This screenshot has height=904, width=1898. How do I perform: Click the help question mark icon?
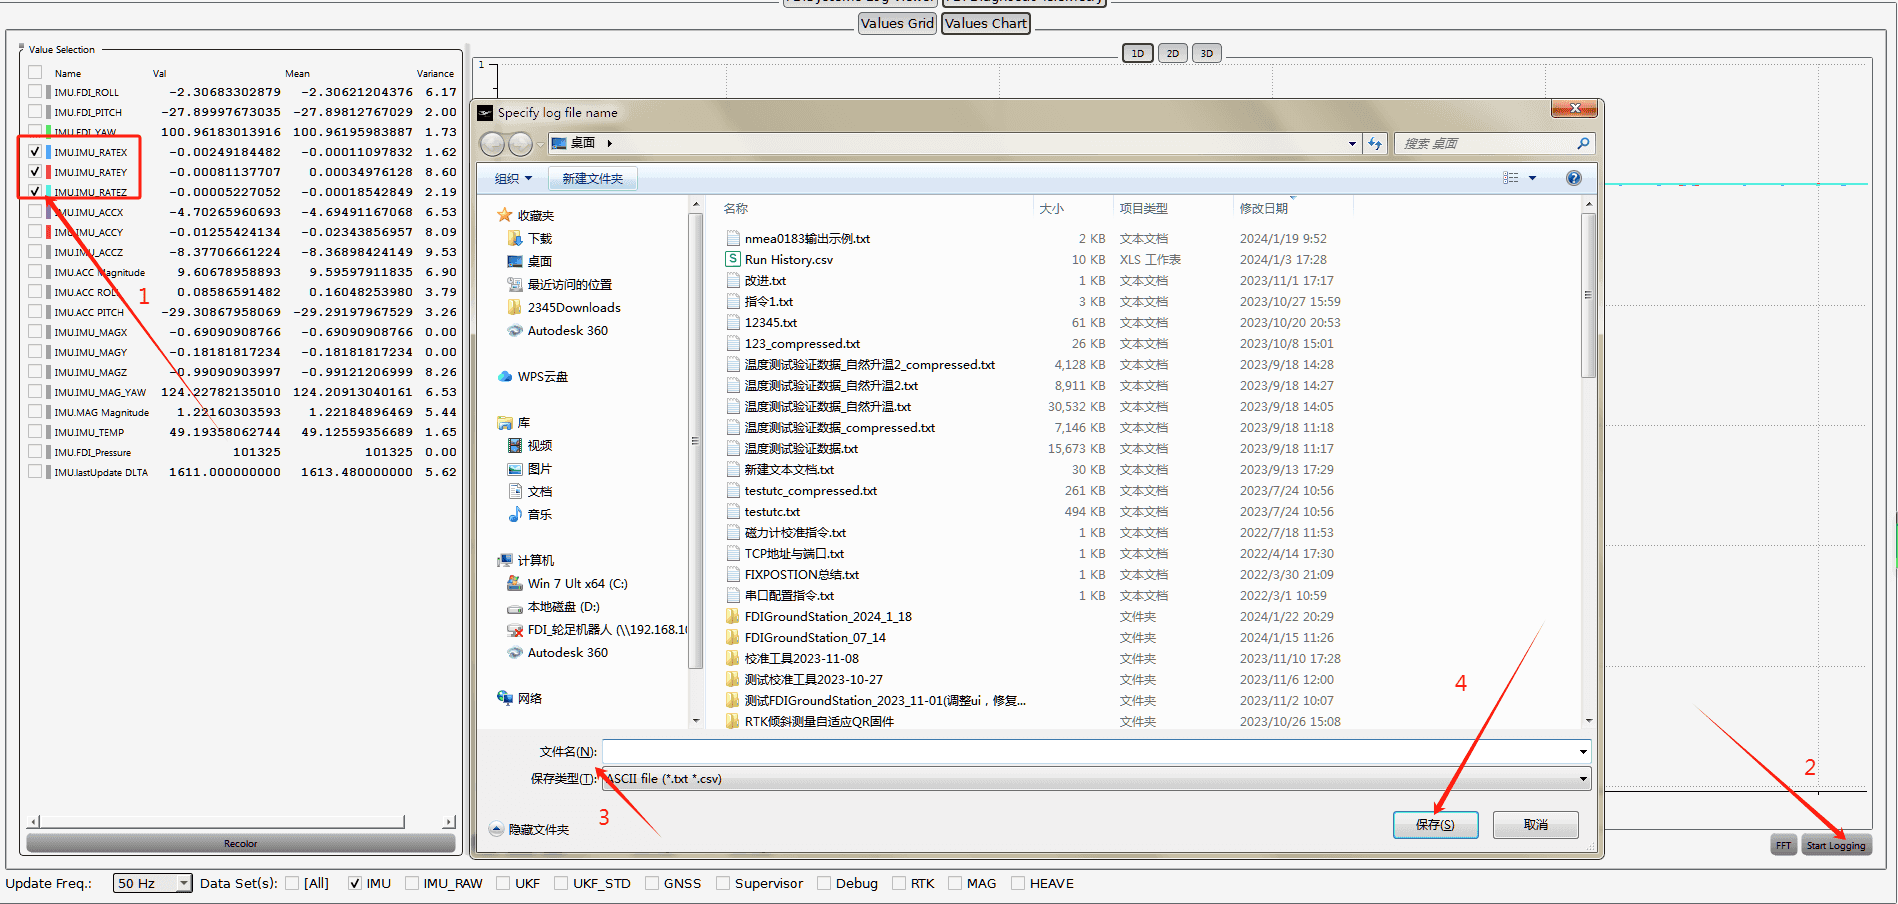click(x=1573, y=178)
